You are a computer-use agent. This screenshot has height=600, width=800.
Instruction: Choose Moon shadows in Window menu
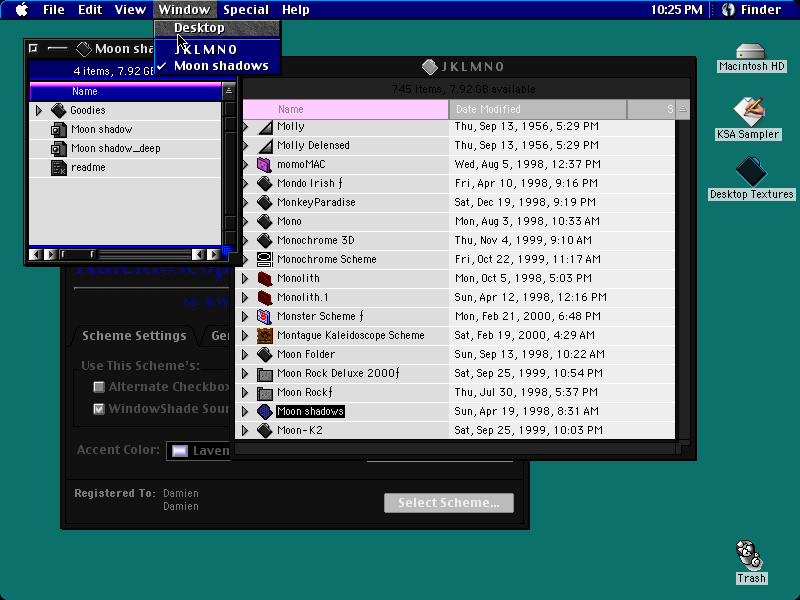(217, 66)
